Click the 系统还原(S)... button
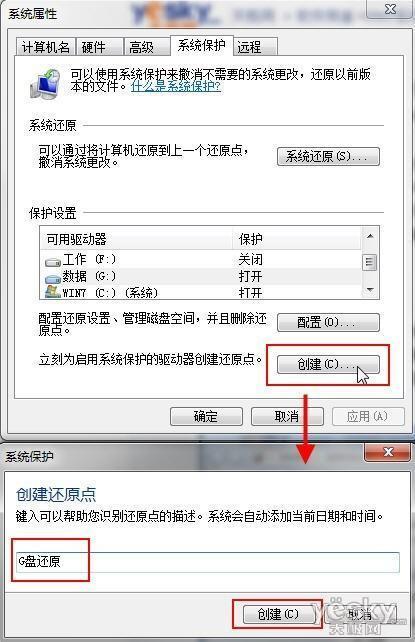415x642 pixels. coord(328,156)
